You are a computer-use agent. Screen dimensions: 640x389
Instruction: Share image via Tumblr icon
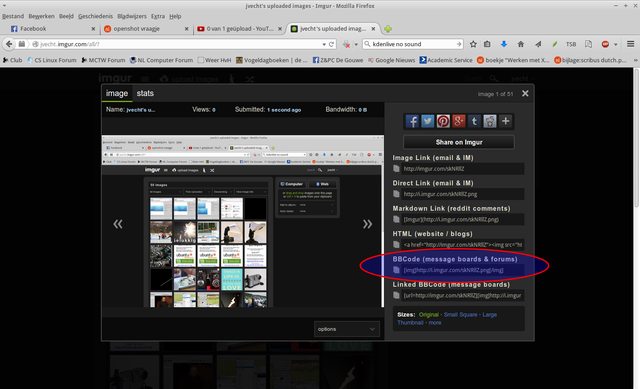(474, 121)
